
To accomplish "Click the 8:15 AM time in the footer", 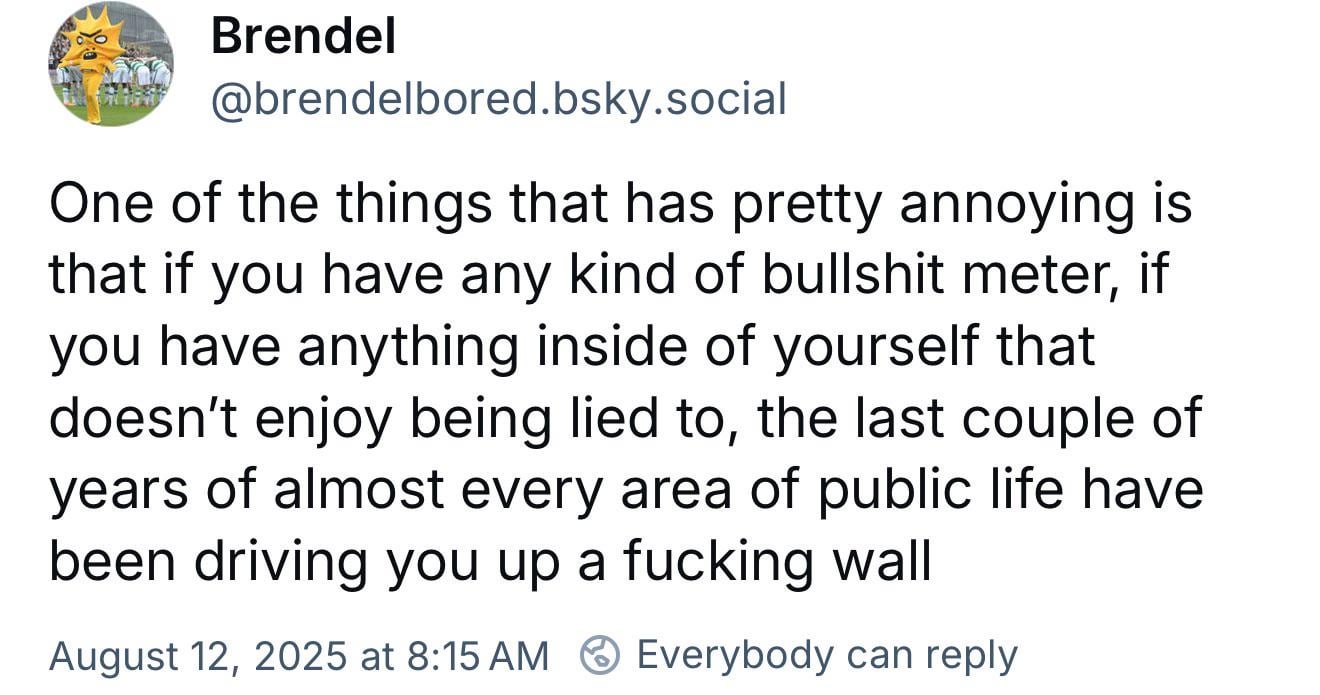I will (x=479, y=656).
